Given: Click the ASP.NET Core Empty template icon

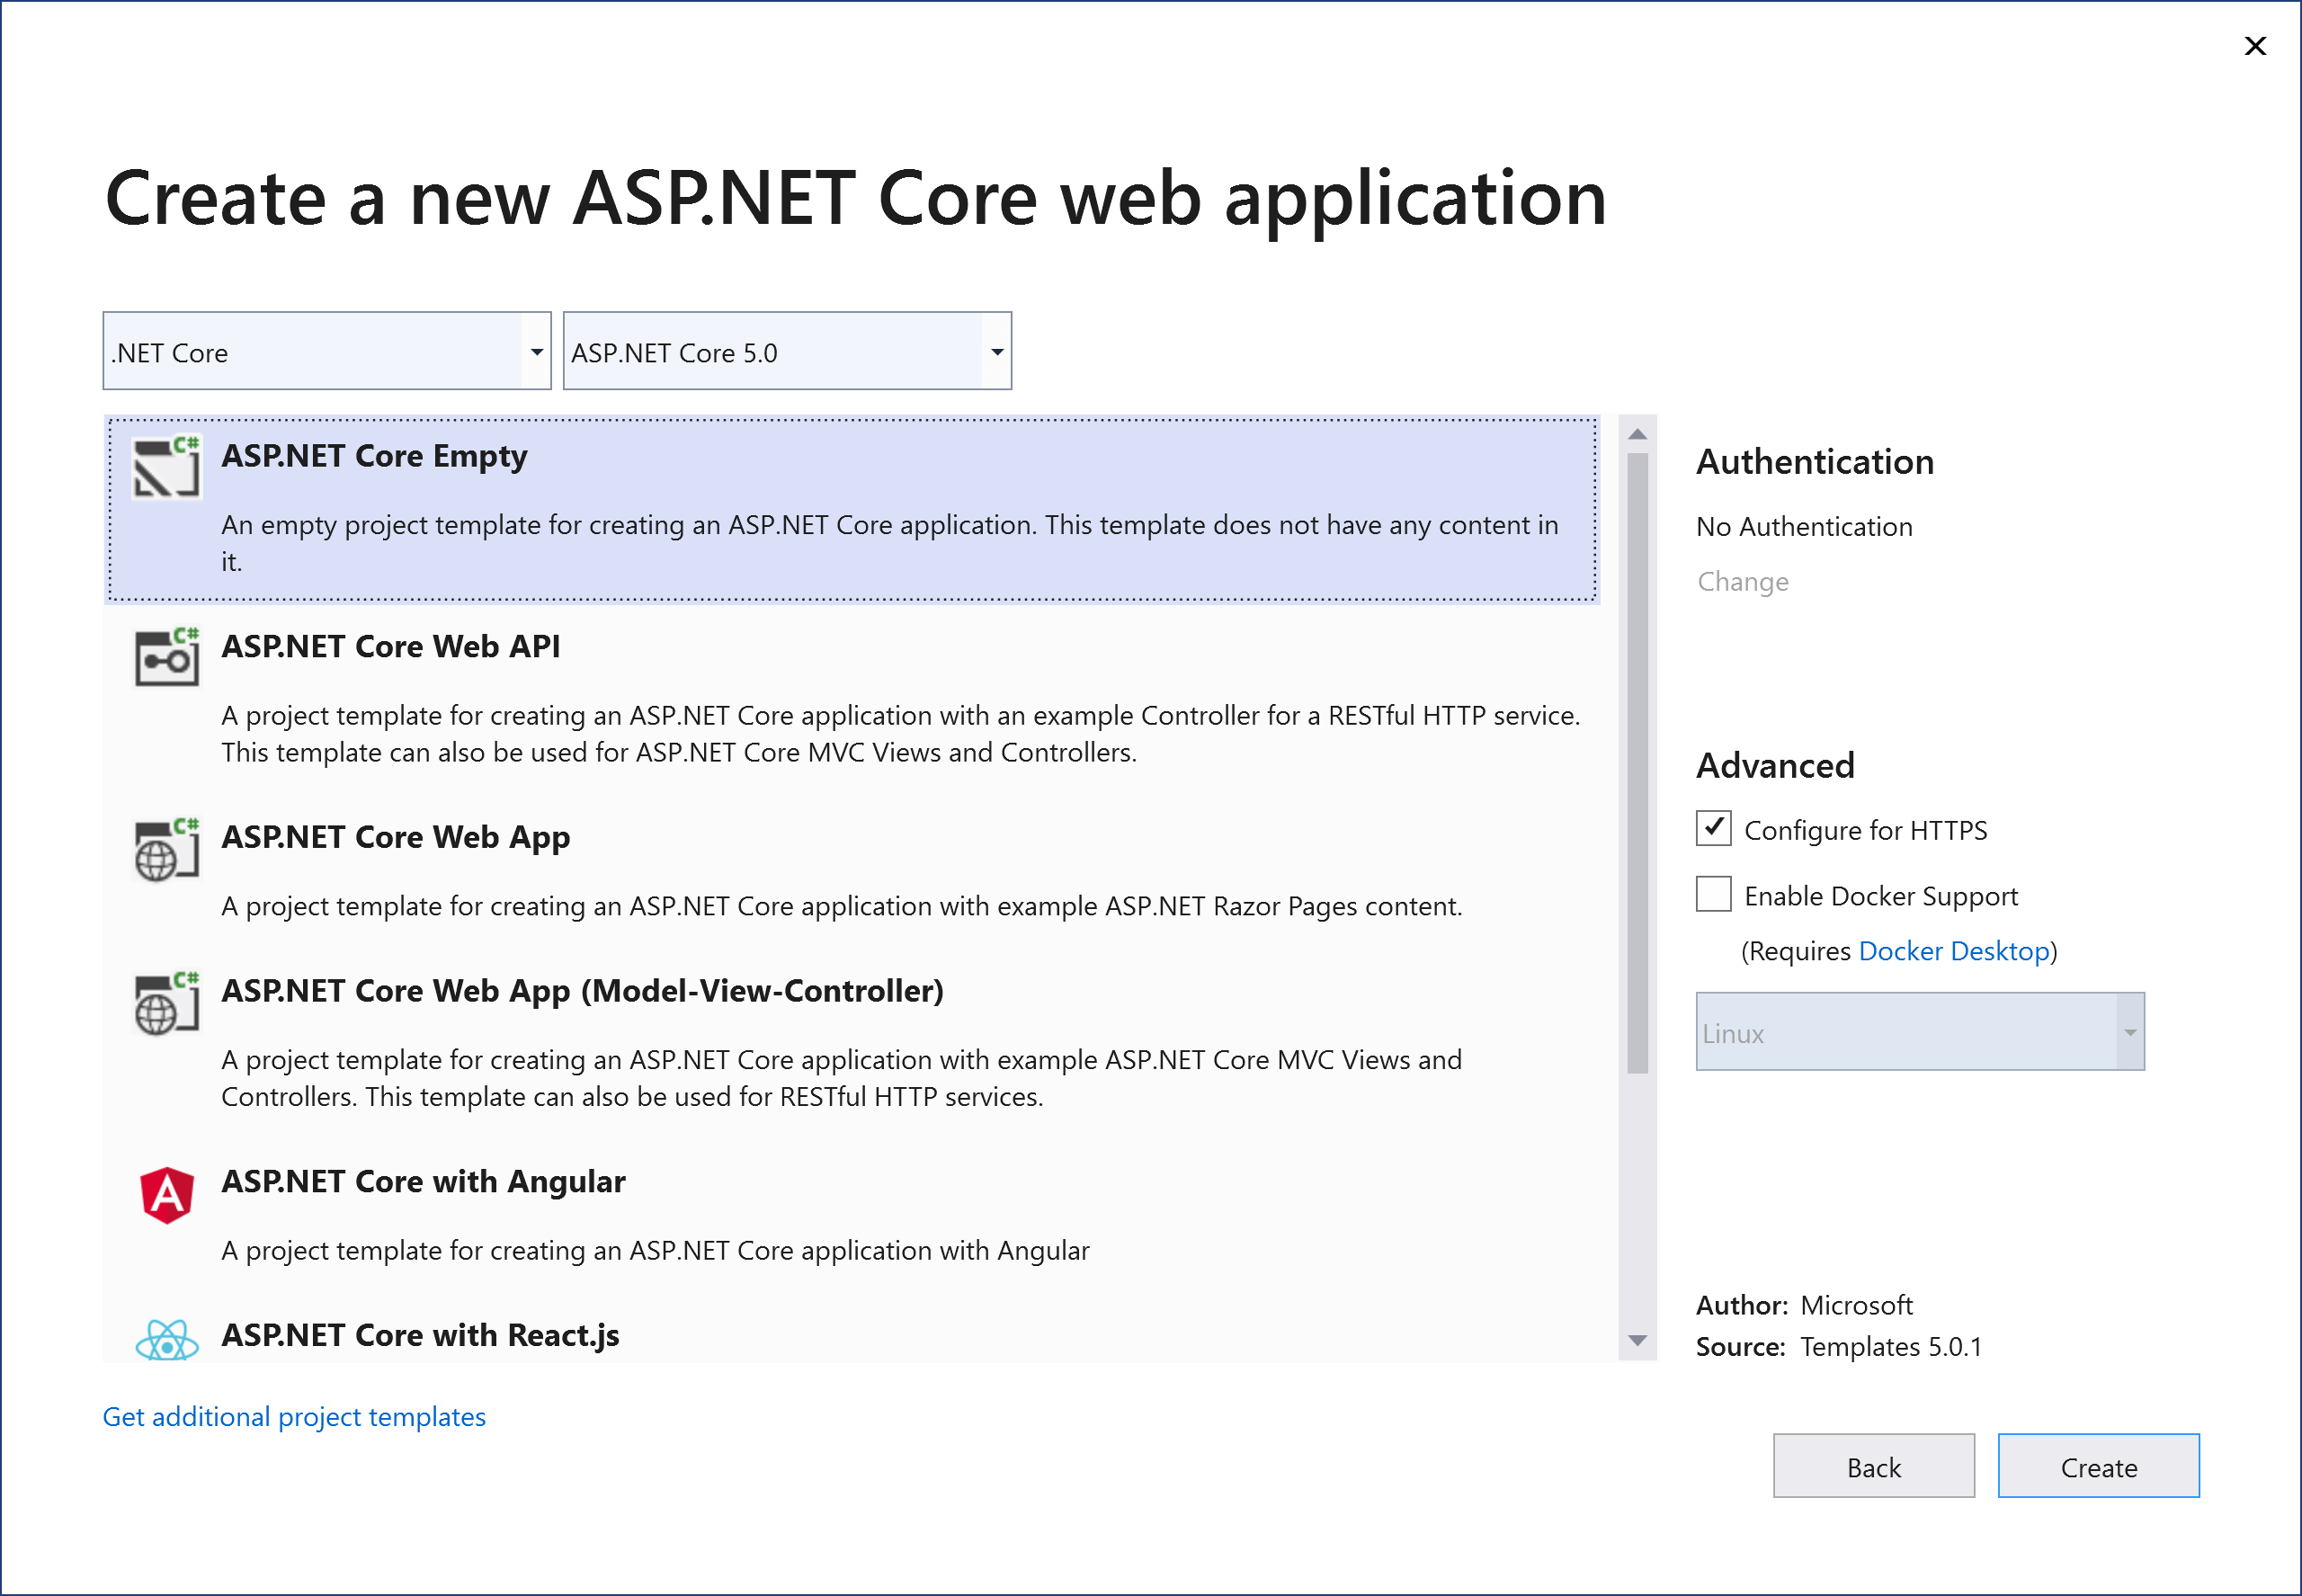Looking at the screenshot, I should pyautogui.click(x=166, y=467).
